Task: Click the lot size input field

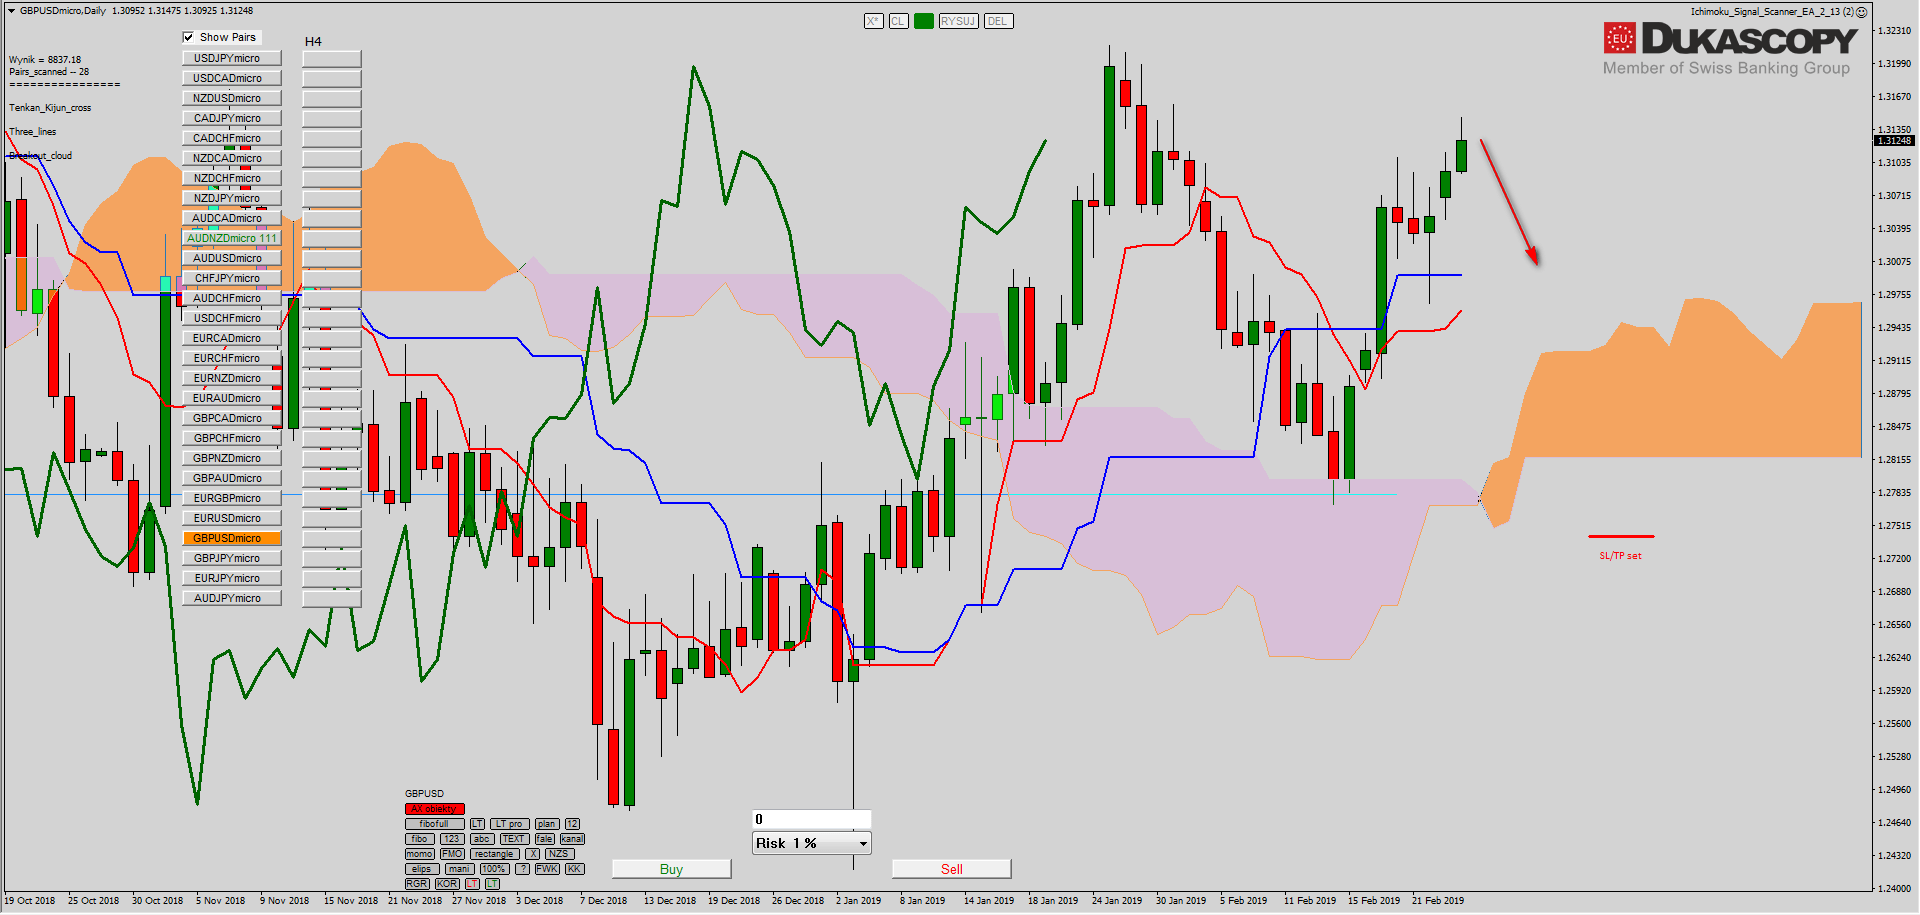Action: tap(811, 819)
